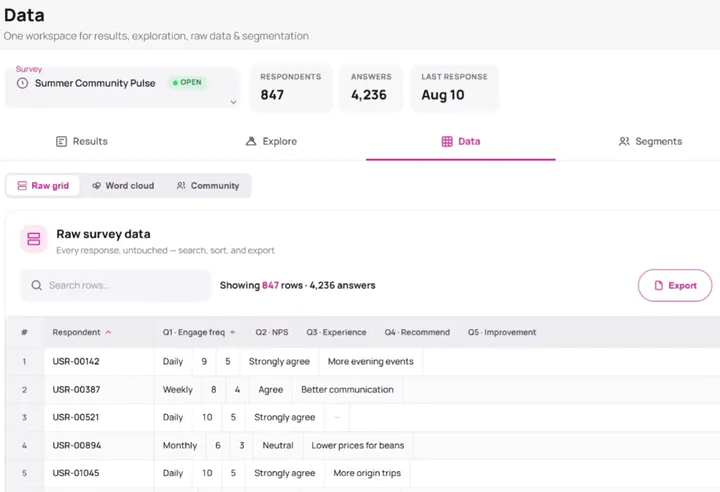Click the empty dash cell for USR-00521
This screenshot has width=720, height=492.
[x=337, y=417]
